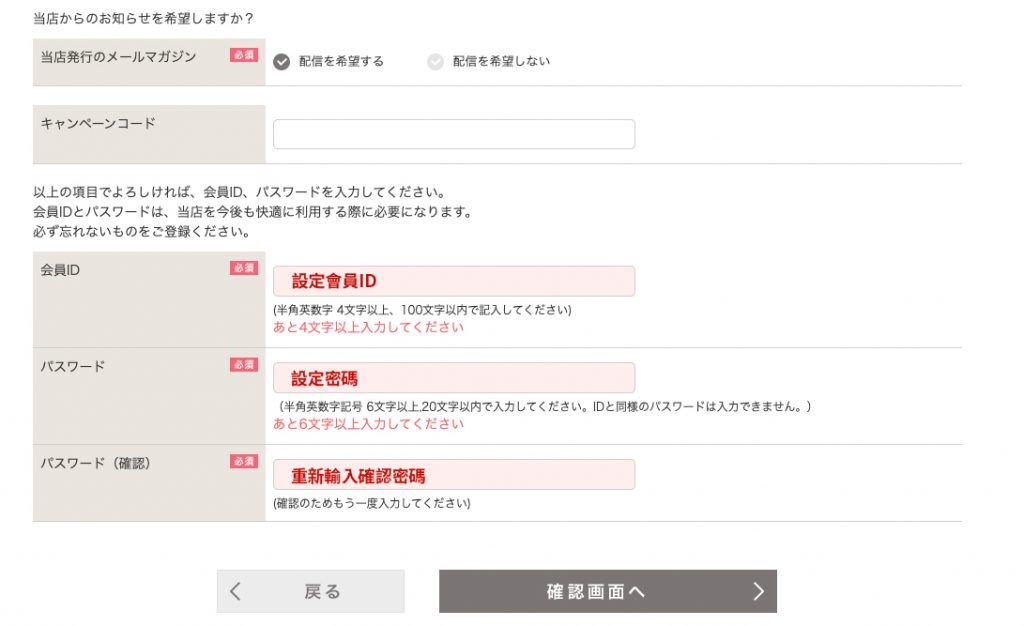This screenshot has width=1024, height=626.
Task: Select 配信を希望しない radio option
Action: [x=436, y=61]
